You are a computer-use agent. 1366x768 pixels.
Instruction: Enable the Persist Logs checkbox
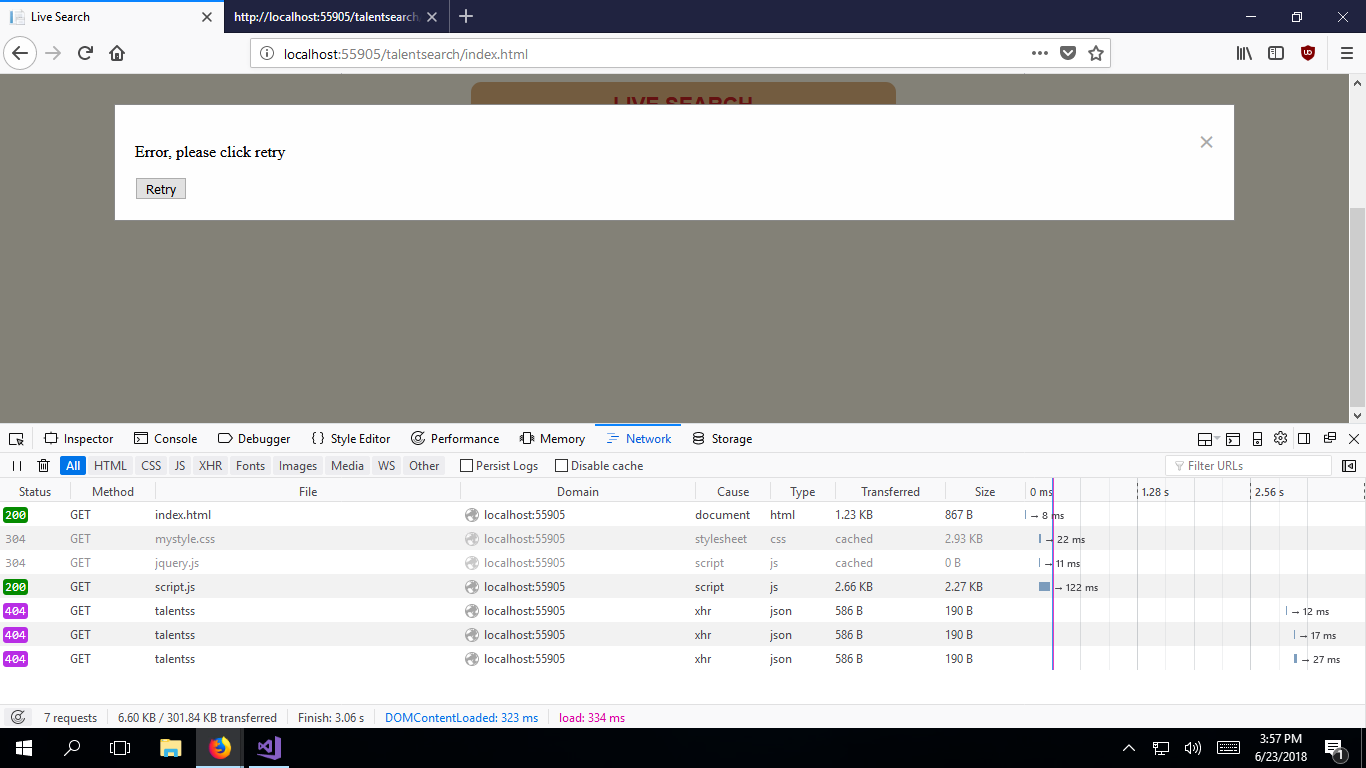click(466, 466)
